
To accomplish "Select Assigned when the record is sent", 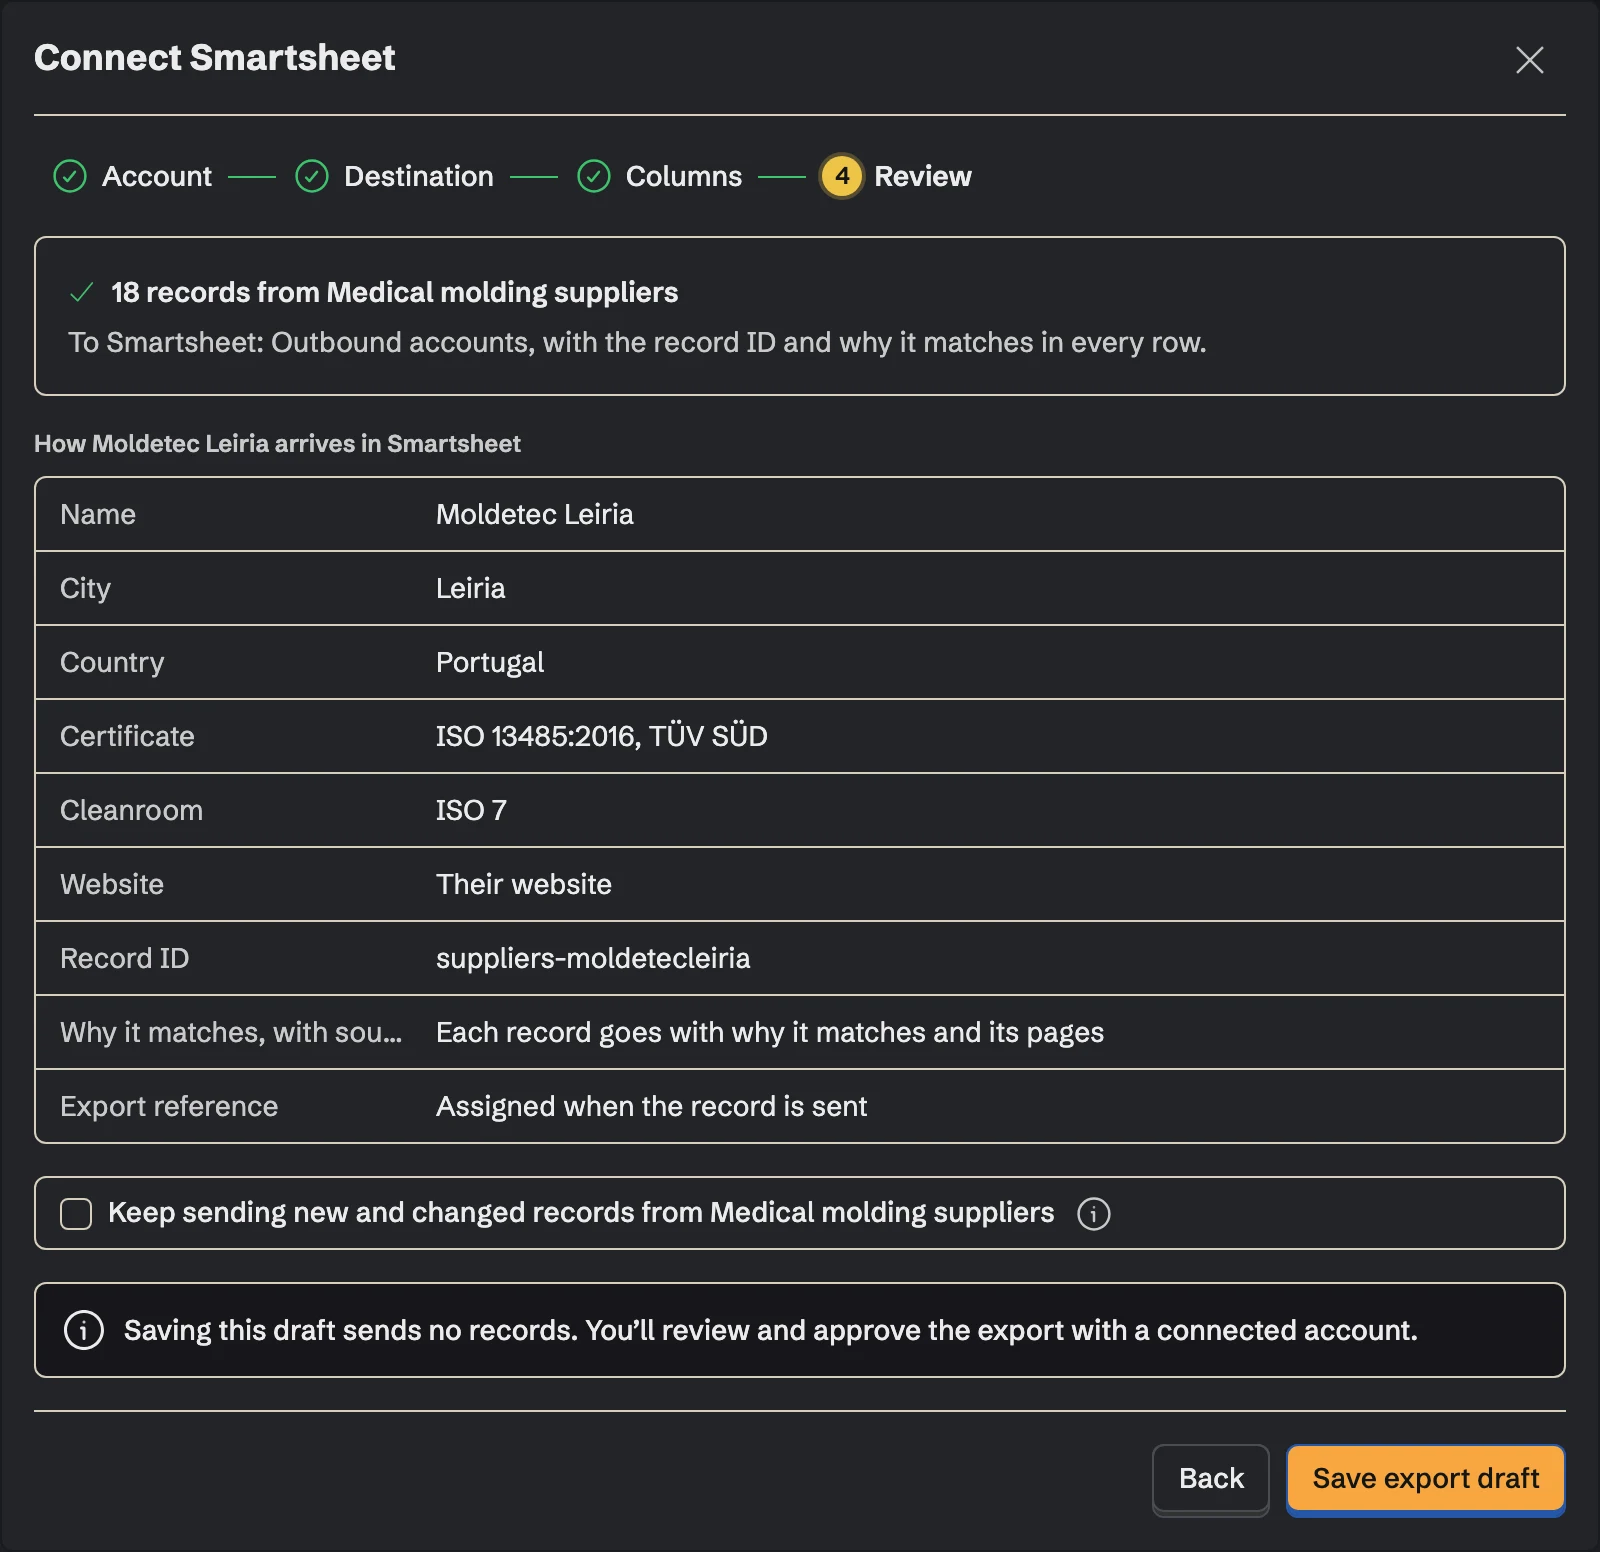I will 652,1106.
